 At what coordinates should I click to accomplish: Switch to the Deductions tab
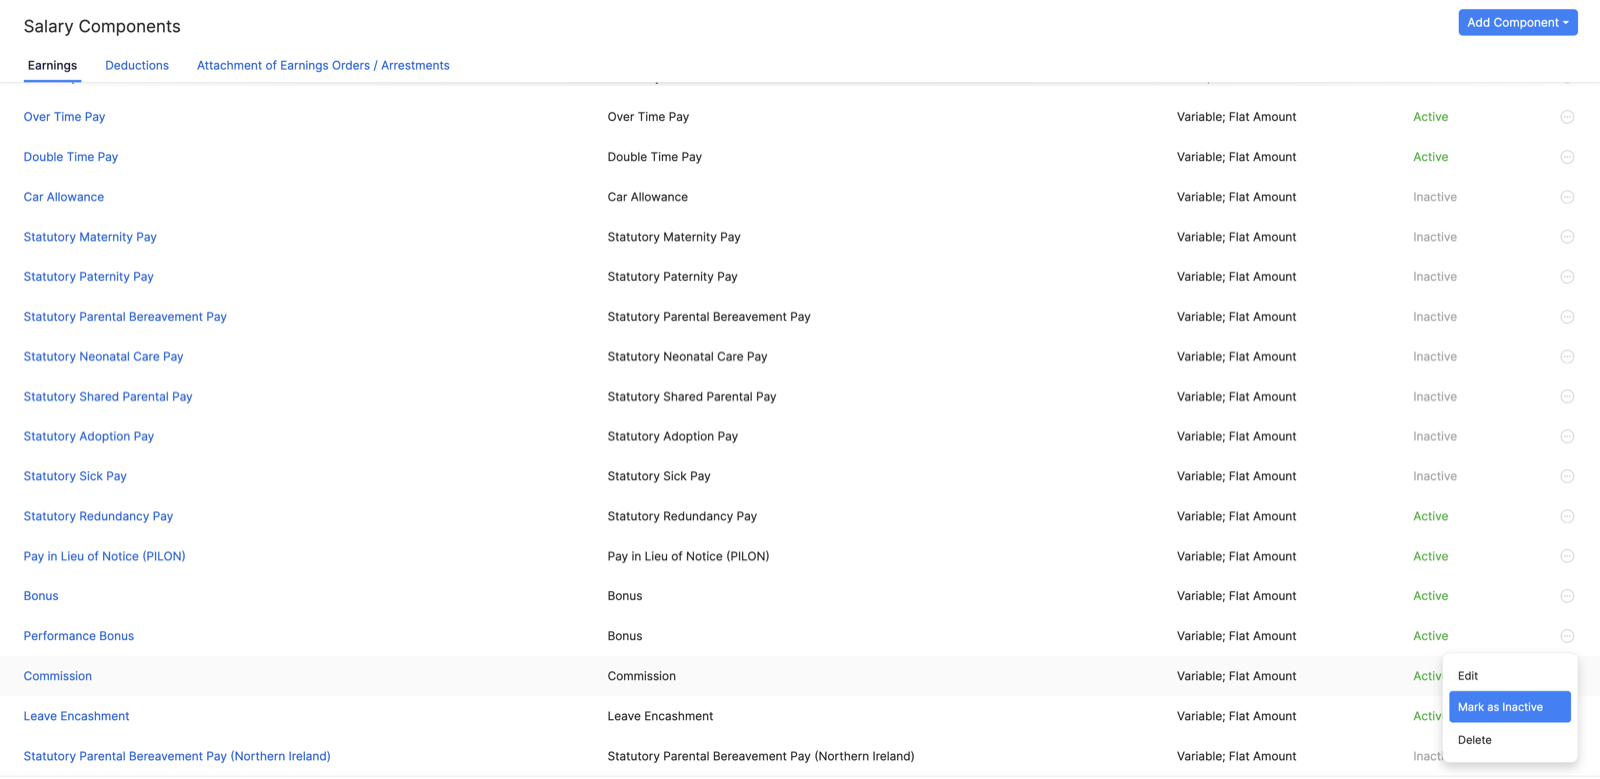(x=137, y=66)
